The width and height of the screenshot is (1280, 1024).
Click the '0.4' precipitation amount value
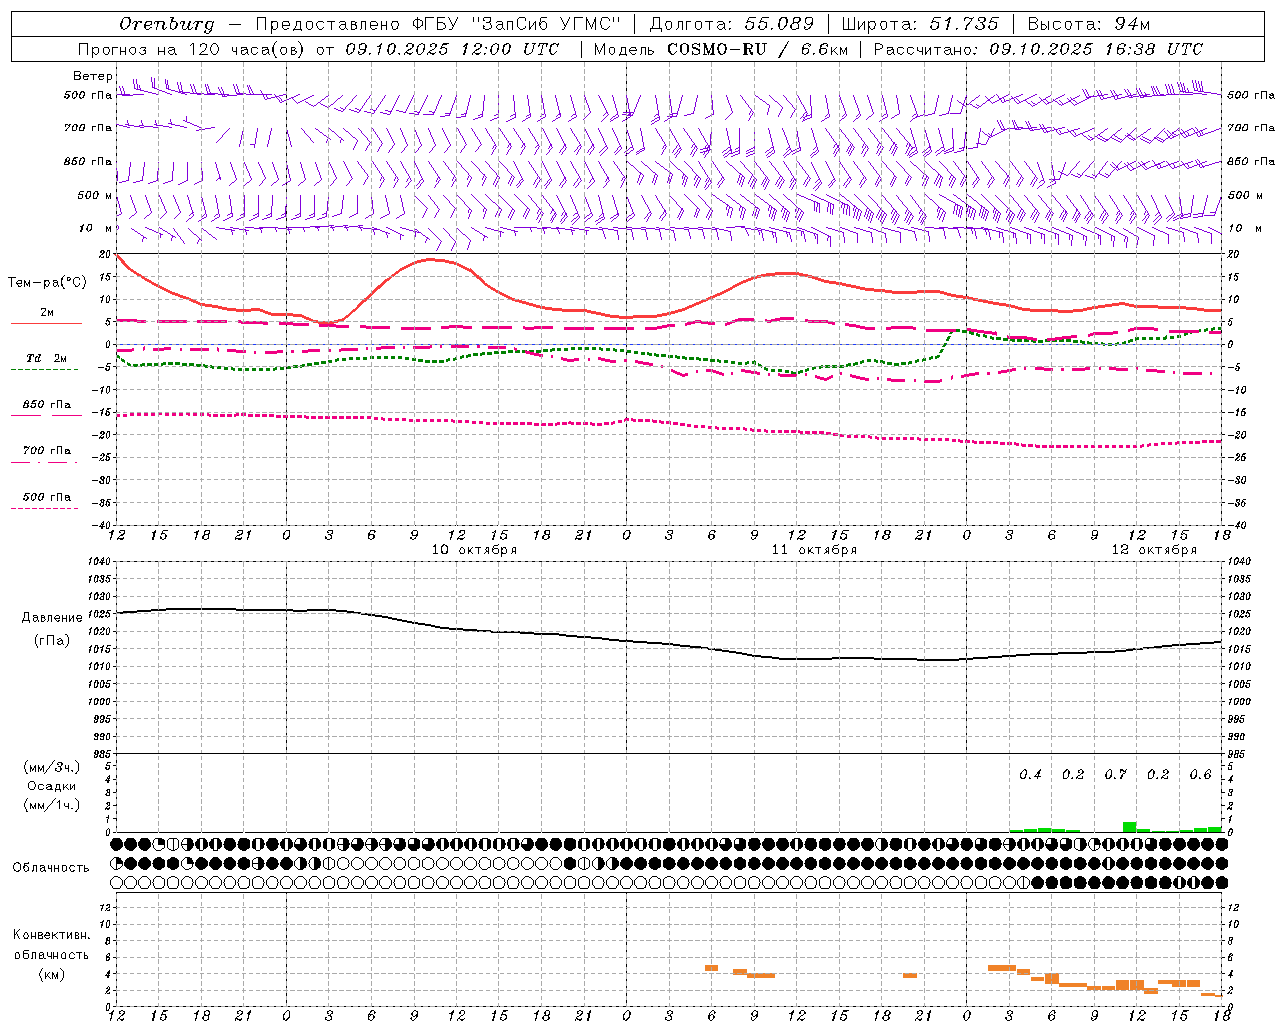(1030, 775)
